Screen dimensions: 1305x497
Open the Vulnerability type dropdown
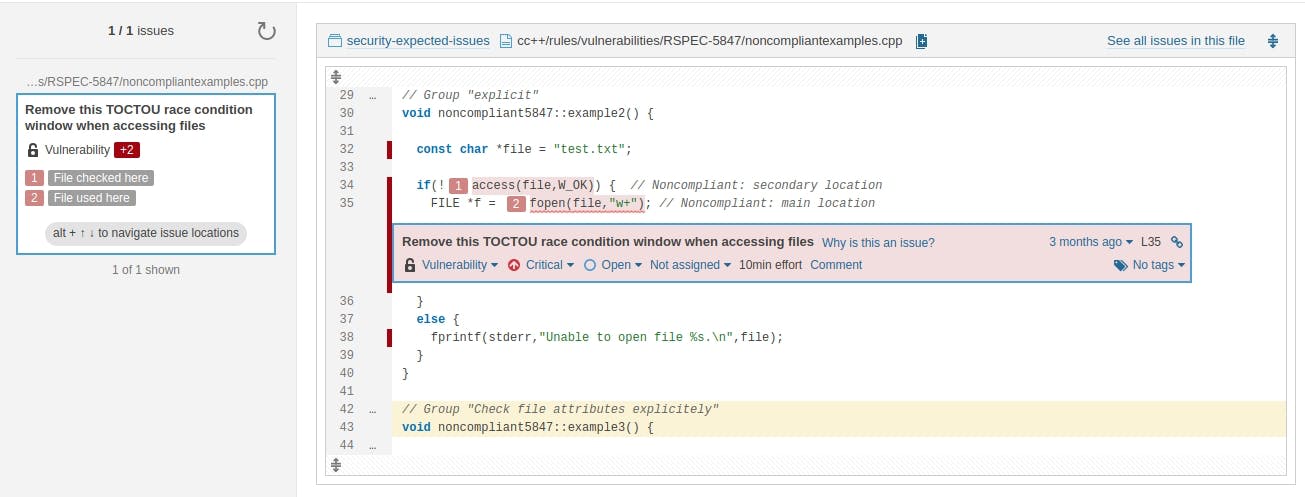point(459,265)
